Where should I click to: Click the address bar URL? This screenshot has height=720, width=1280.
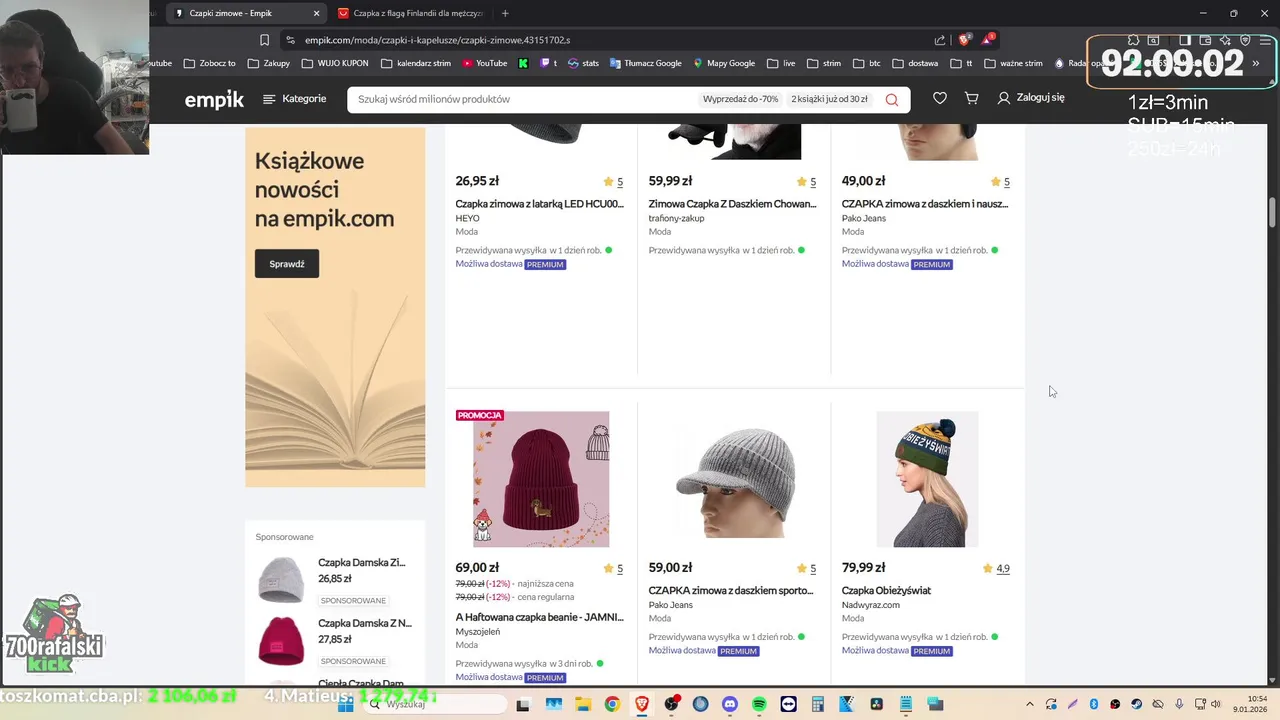pos(437,40)
